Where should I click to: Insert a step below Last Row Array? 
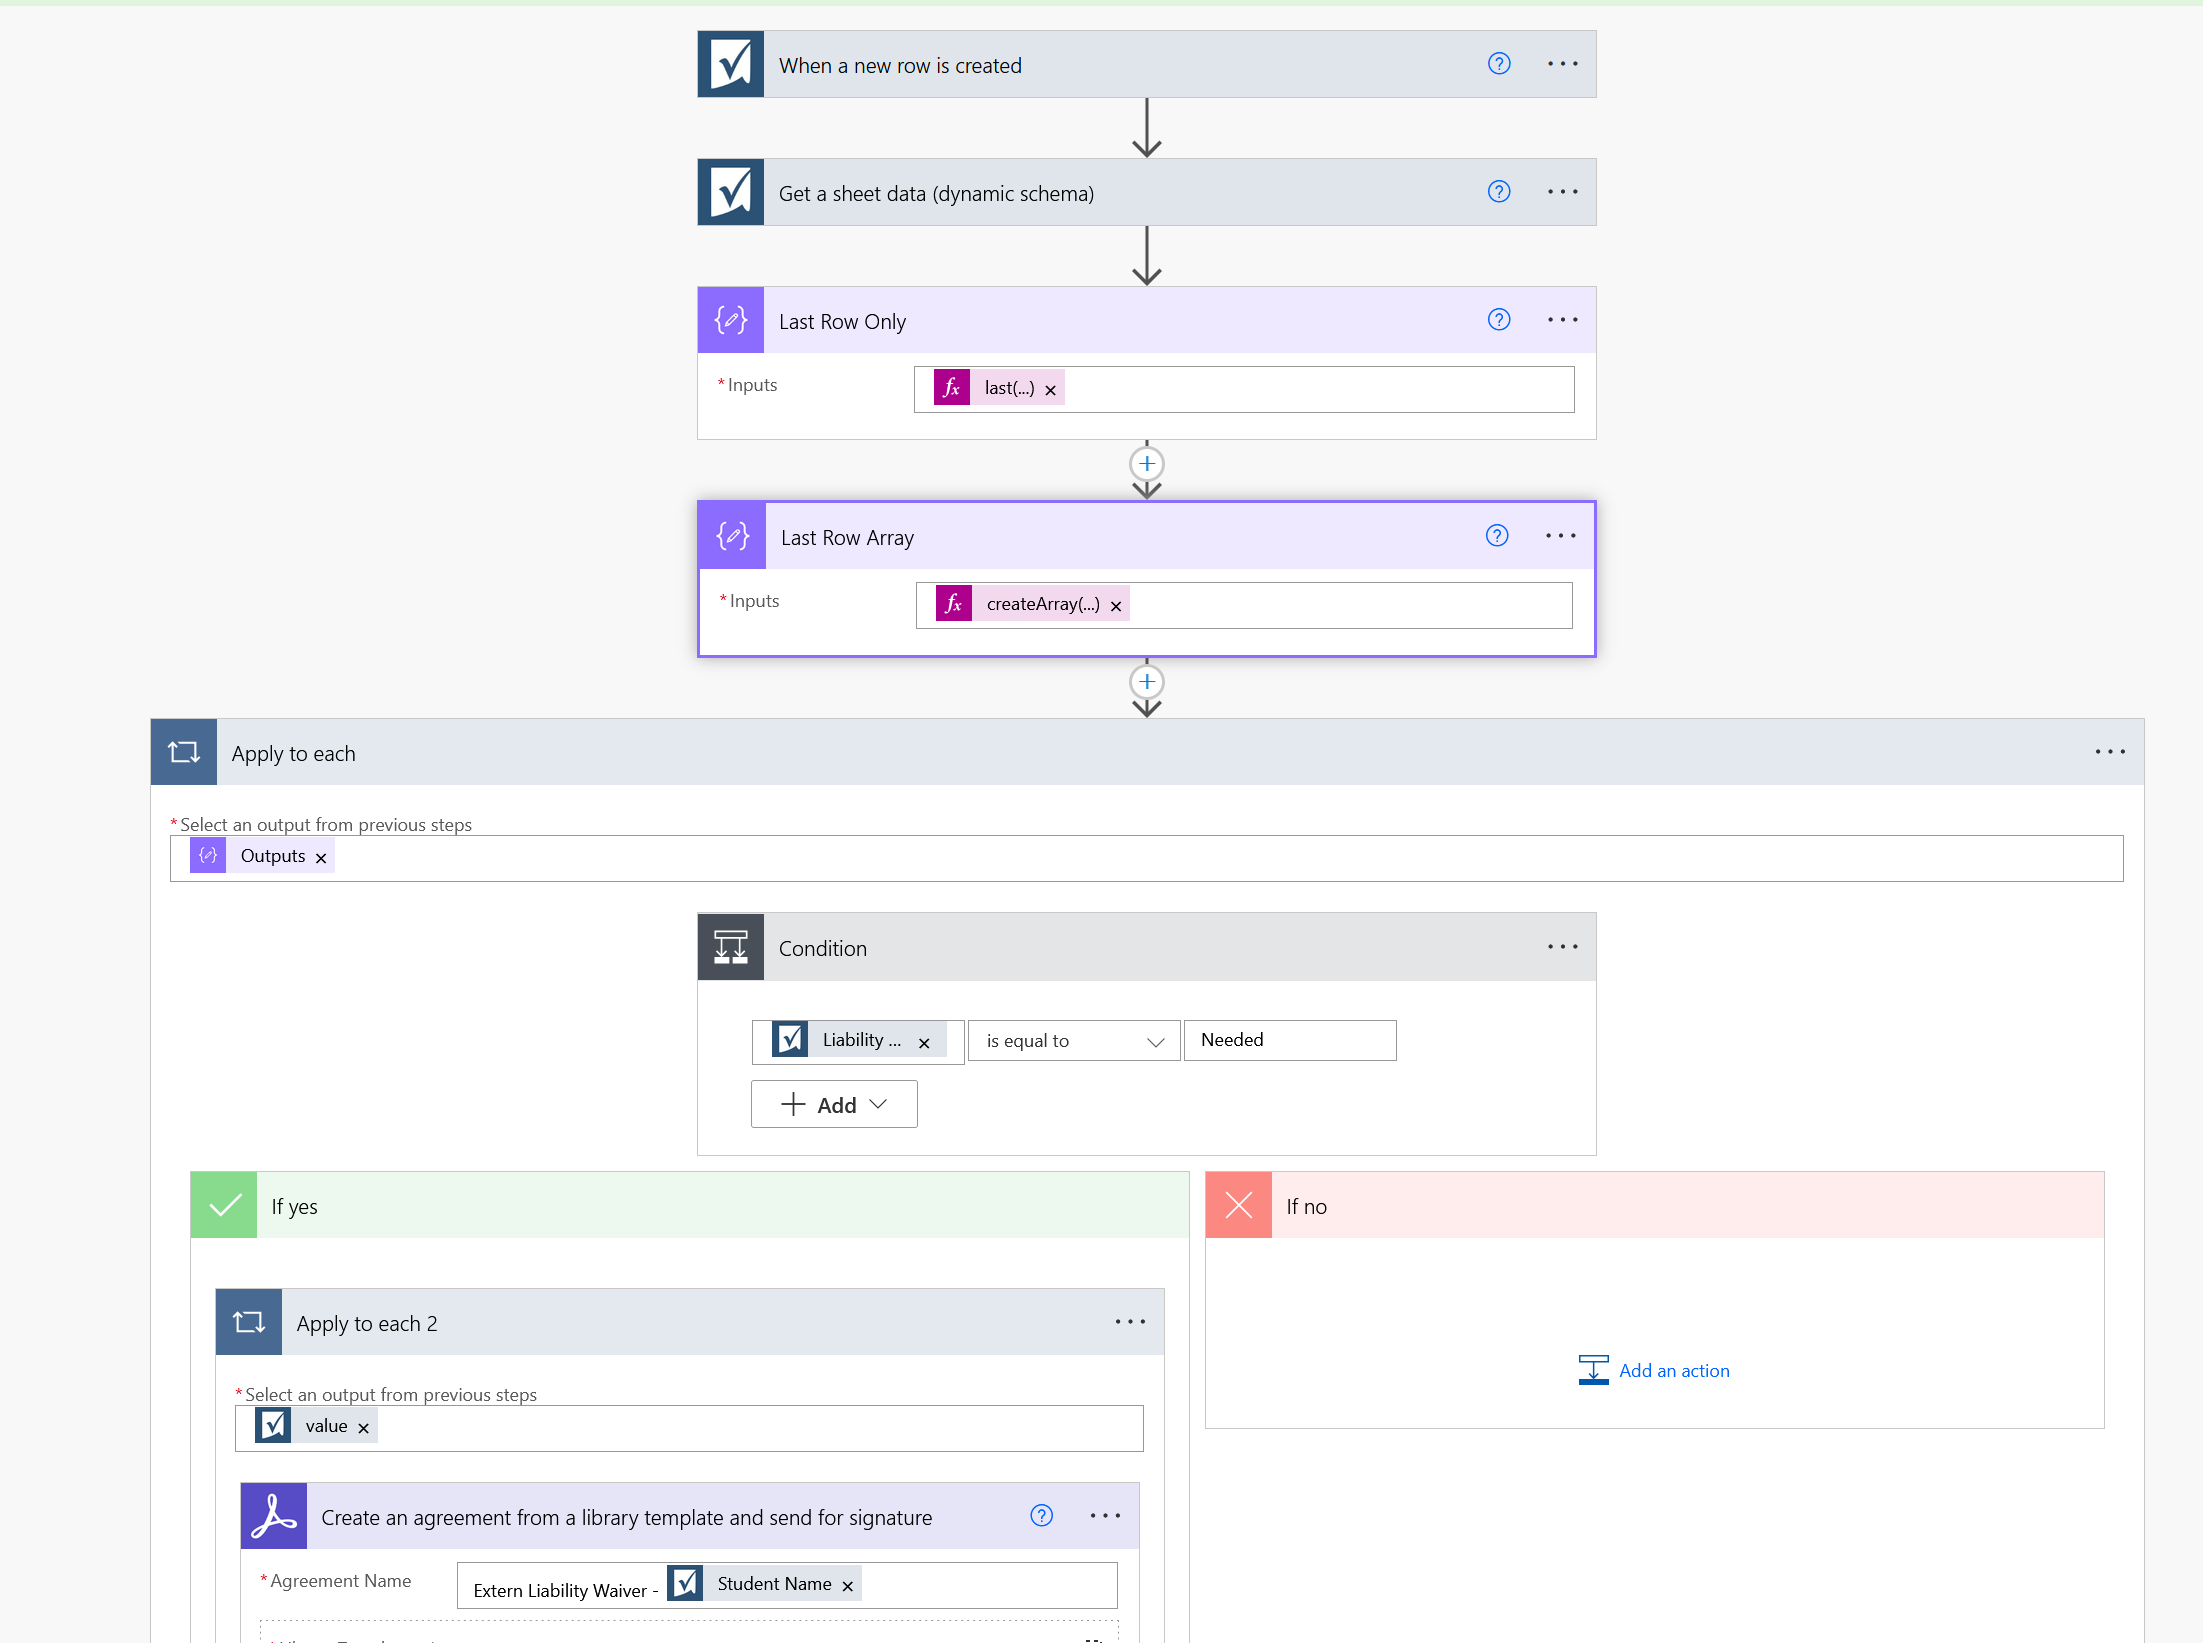[x=1146, y=682]
